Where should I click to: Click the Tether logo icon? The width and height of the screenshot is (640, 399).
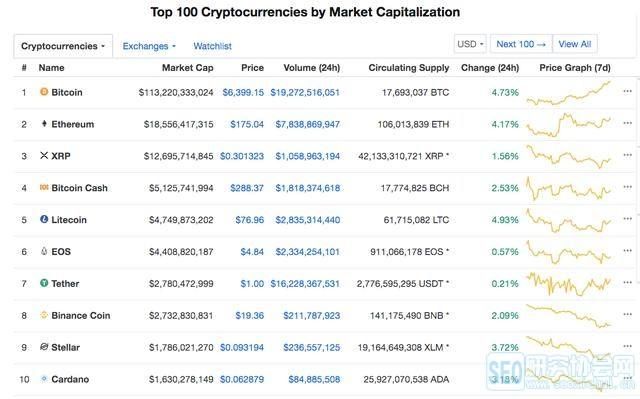pos(44,283)
